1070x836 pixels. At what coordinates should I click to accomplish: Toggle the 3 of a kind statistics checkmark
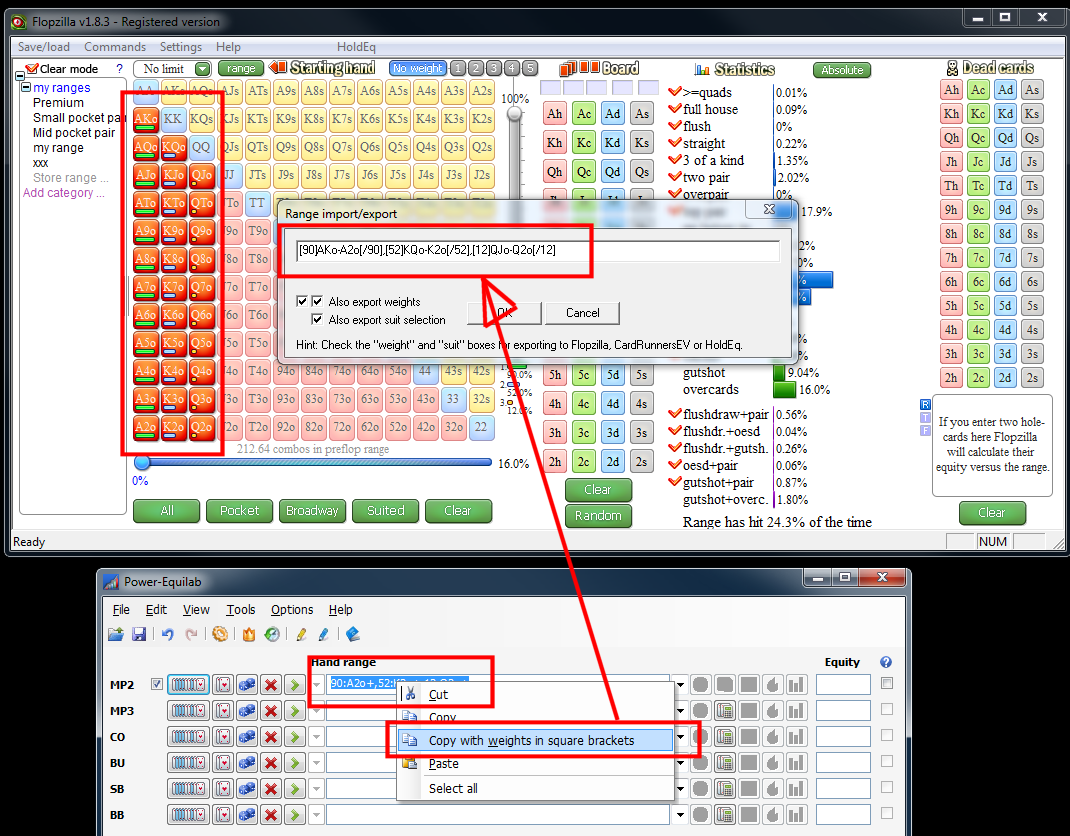point(674,160)
